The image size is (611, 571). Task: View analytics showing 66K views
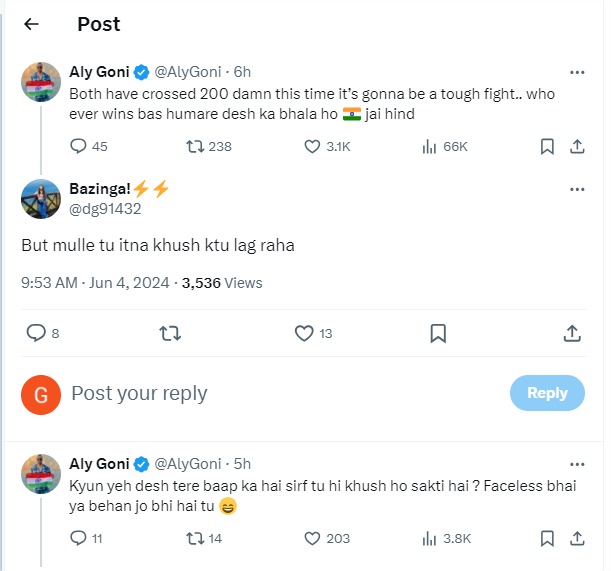[431, 146]
